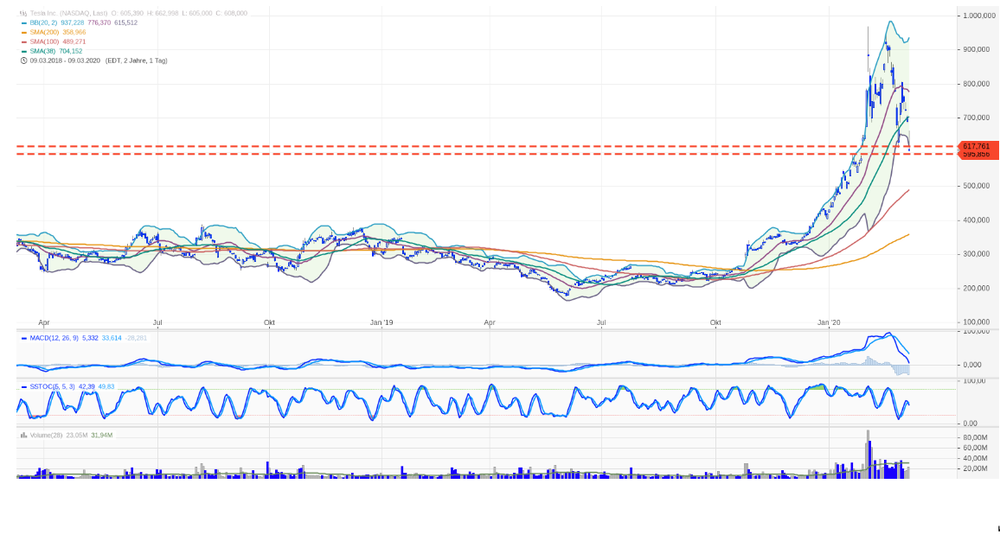Click the green dash marker before SMA(38)

pyautogui.click(x=24, y=51)
